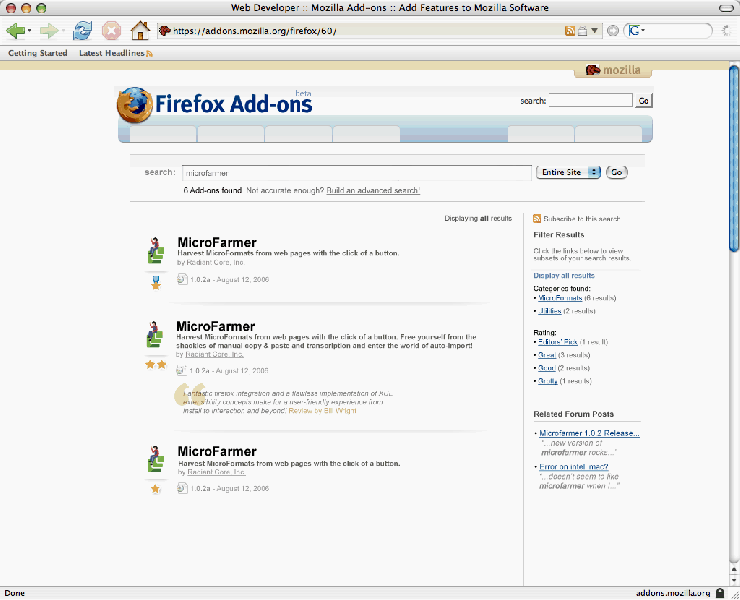Click the red Stop loading icon
Viewport: 740px width, 600px height.
click(x=111, y=31)
